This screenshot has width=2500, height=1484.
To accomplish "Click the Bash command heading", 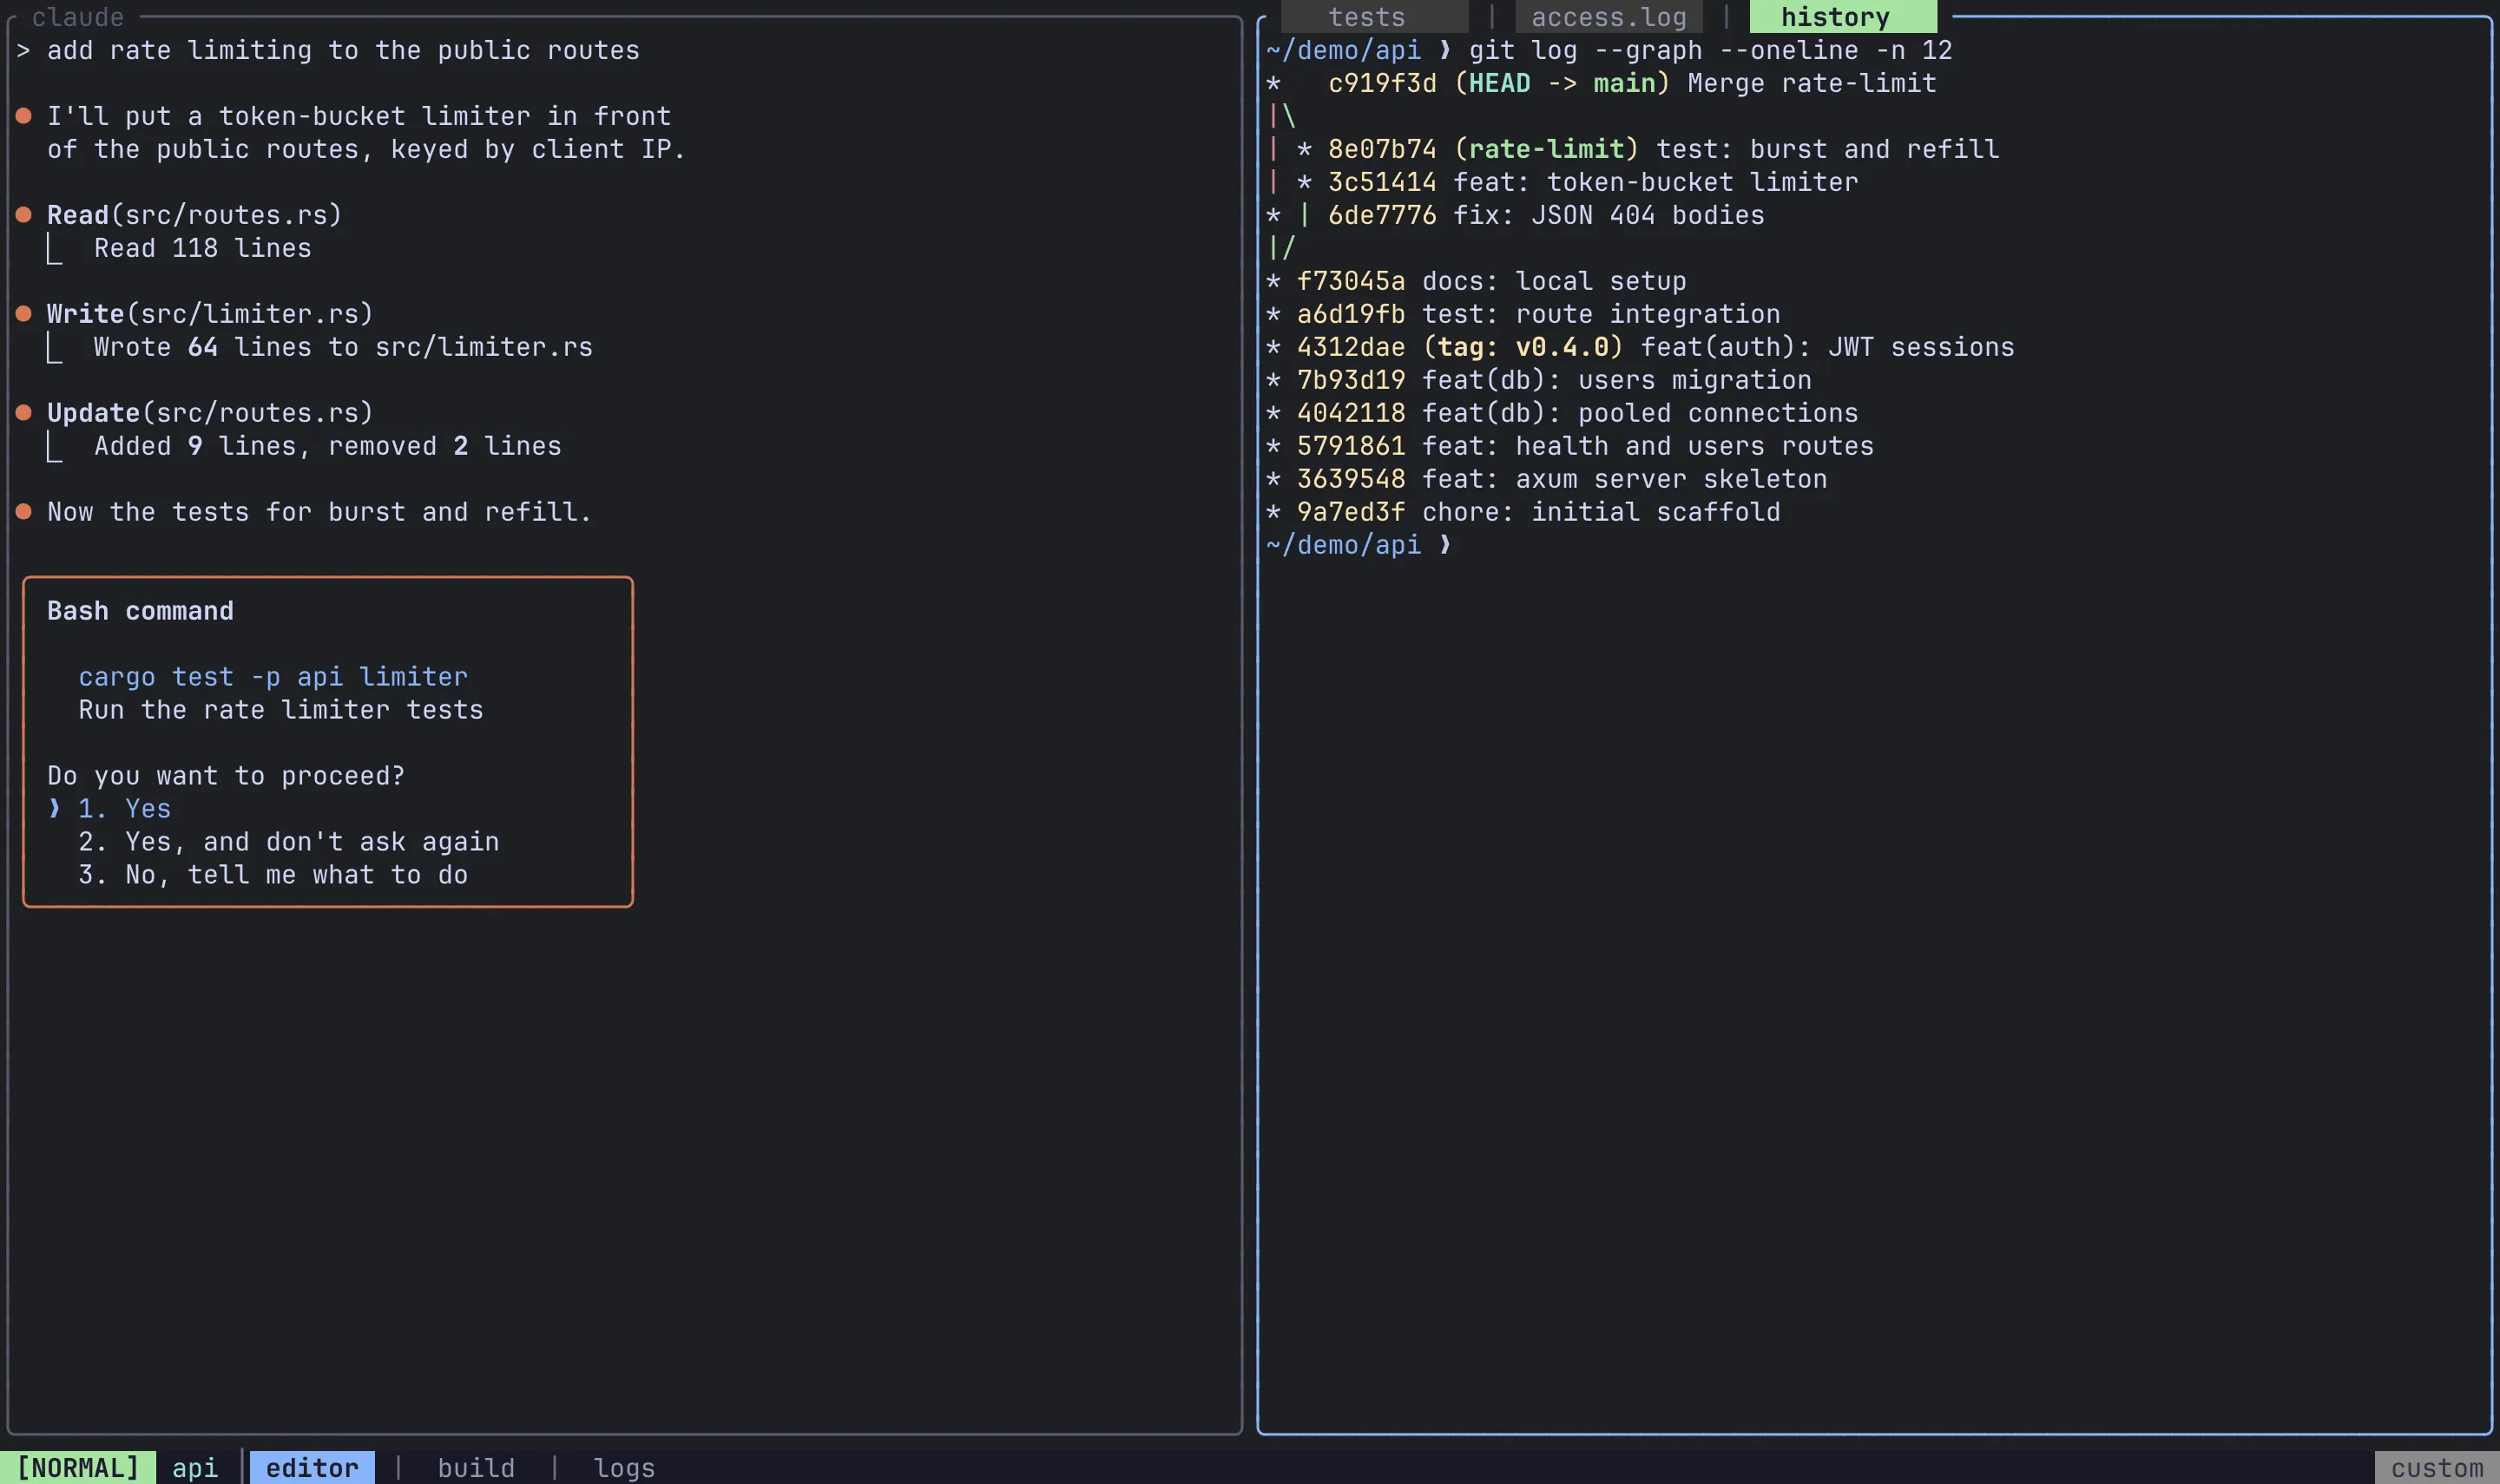I will pyautogui.click(x=140, y=610).
